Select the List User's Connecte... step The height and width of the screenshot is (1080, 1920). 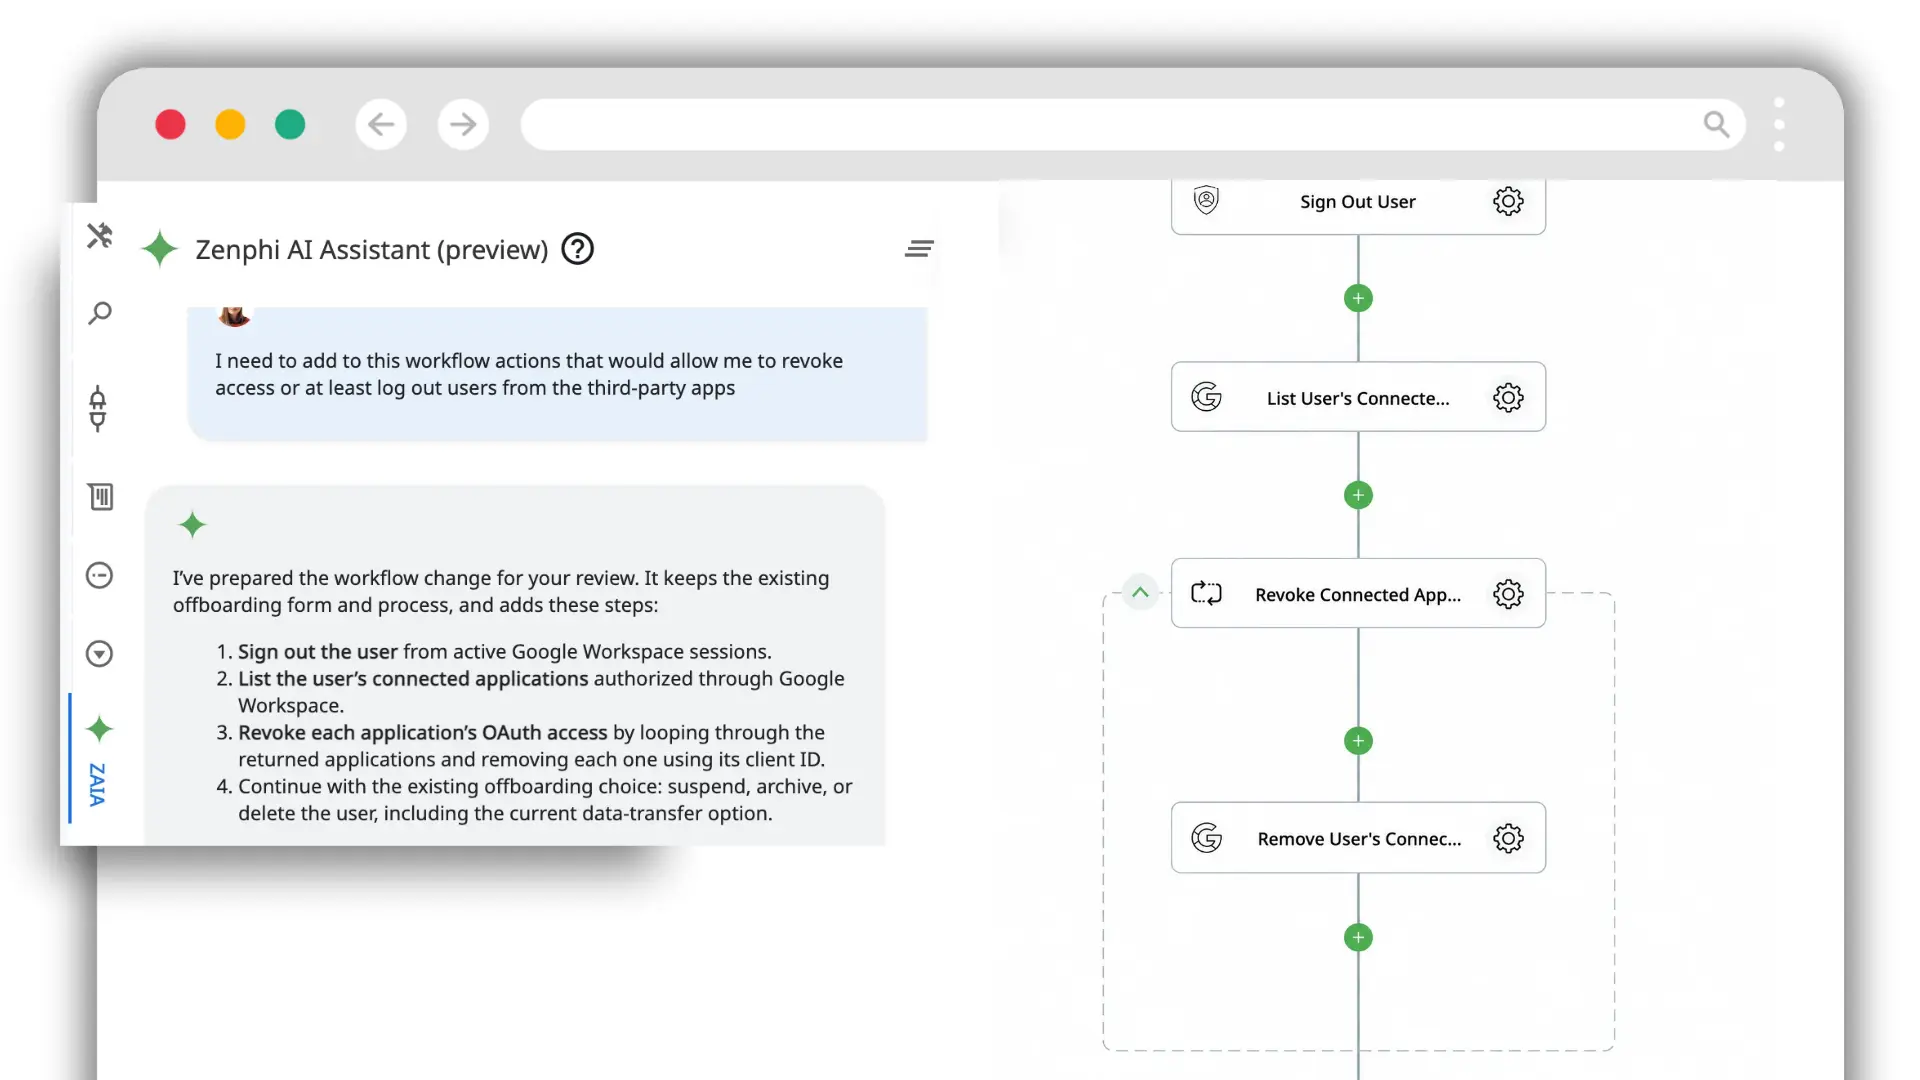tap(1358, 397)
